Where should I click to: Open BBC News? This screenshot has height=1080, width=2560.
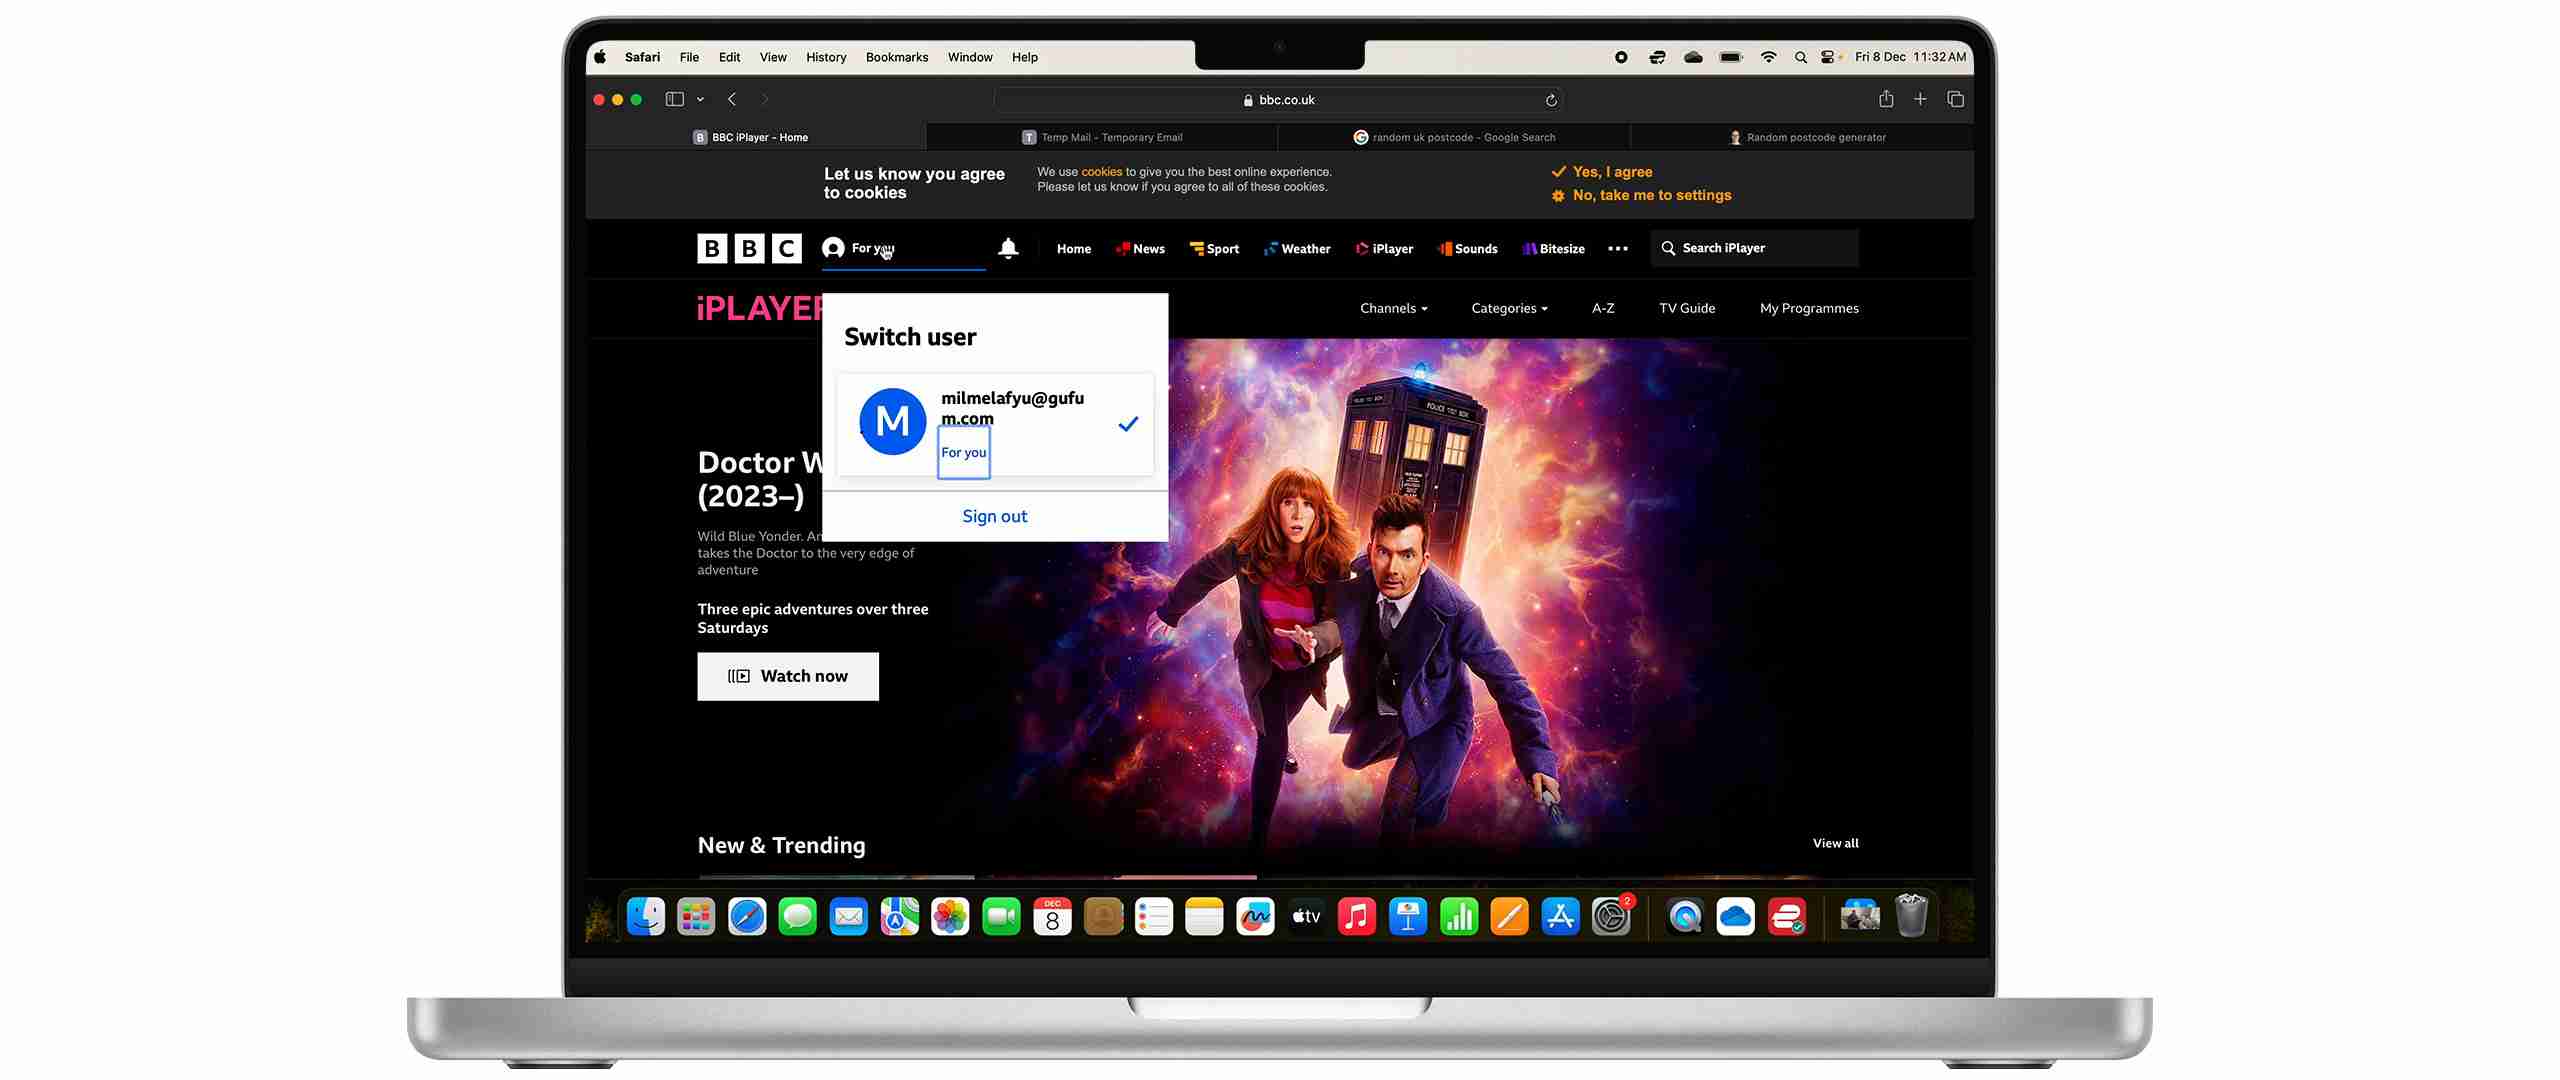click(1140, 249)
